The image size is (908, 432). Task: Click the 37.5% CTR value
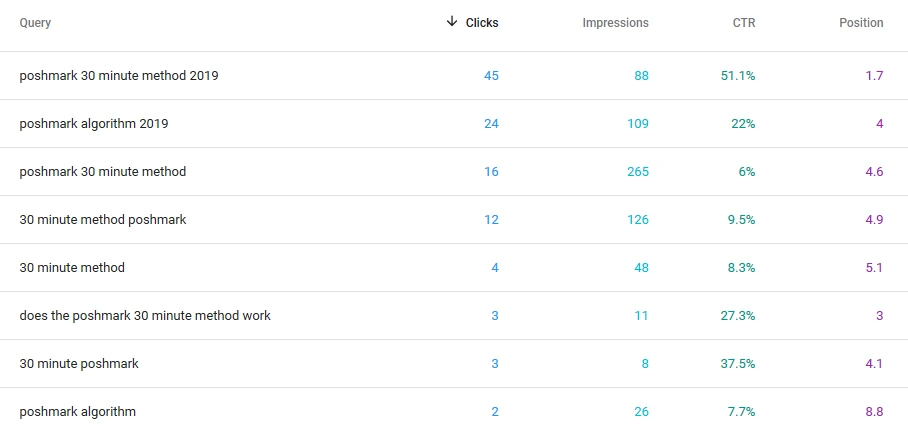pyautogui.click(x=738, y=364)
